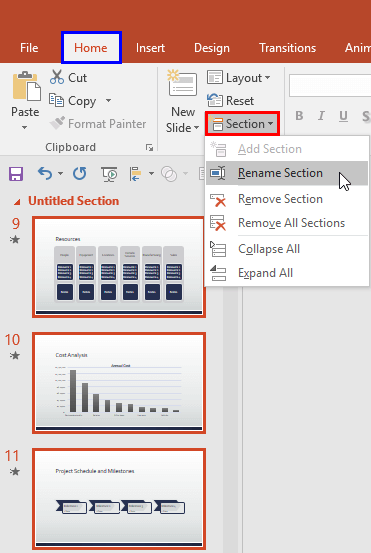Open the Undo history dropdown
The image size is (371, 553).
point(60,174)
